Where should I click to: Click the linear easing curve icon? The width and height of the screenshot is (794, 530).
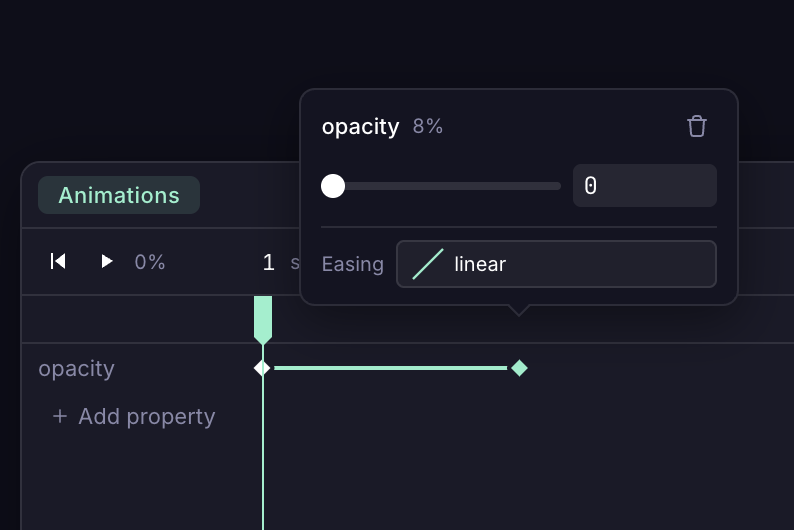point(428,264)
